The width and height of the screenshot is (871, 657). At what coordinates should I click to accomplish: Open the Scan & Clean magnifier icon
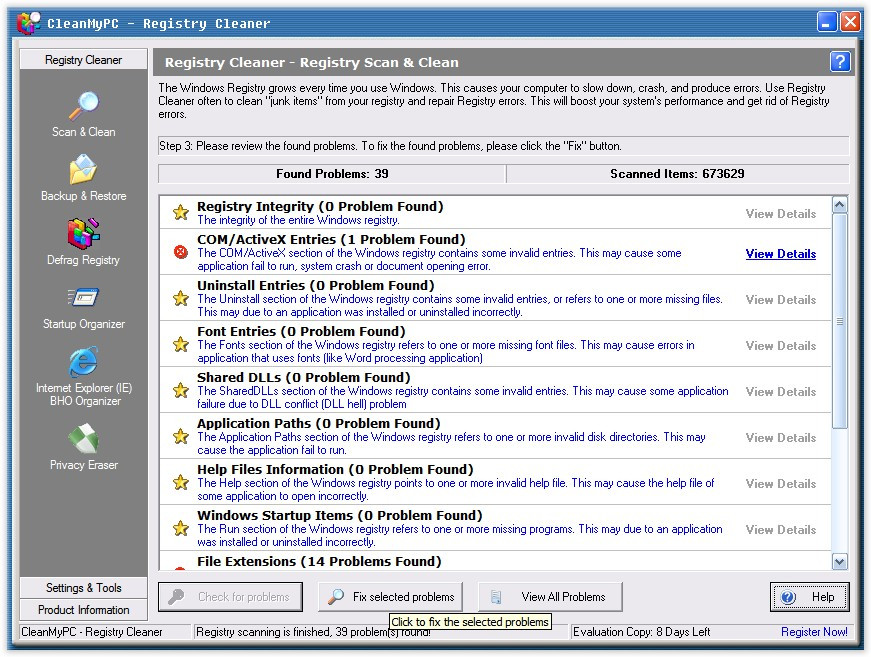[x=83, y=106]
